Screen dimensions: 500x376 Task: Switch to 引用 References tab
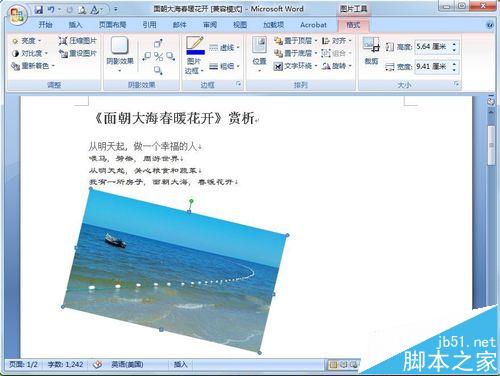pos(149,25)
